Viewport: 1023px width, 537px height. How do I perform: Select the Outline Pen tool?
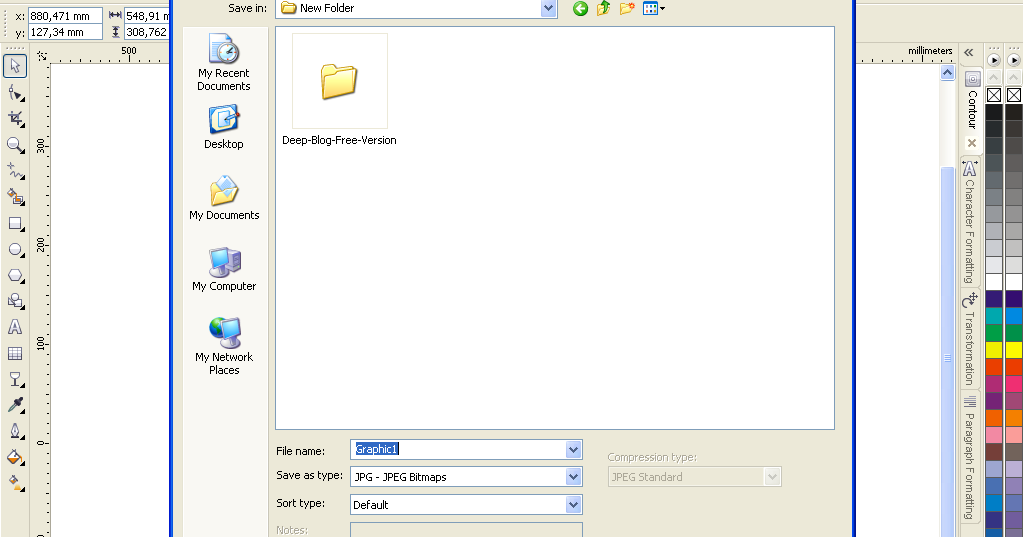pos(15,431)
